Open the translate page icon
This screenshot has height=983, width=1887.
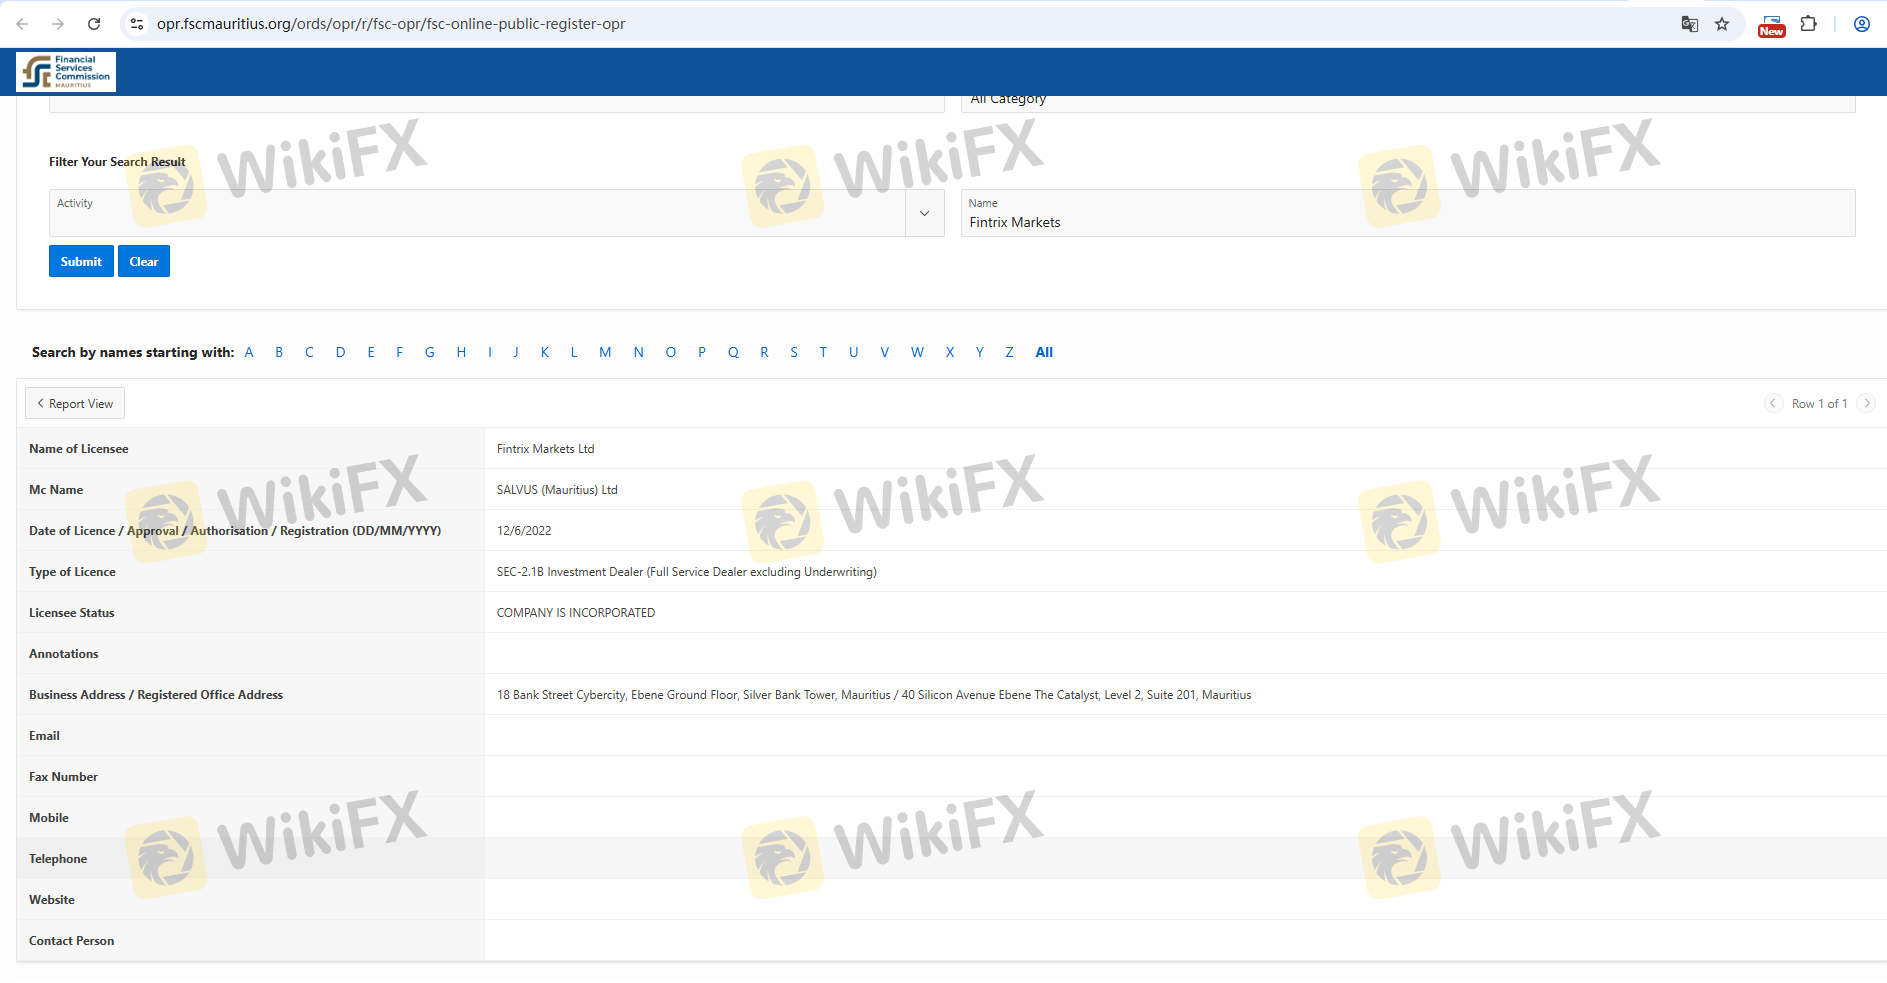[1690, 24]
